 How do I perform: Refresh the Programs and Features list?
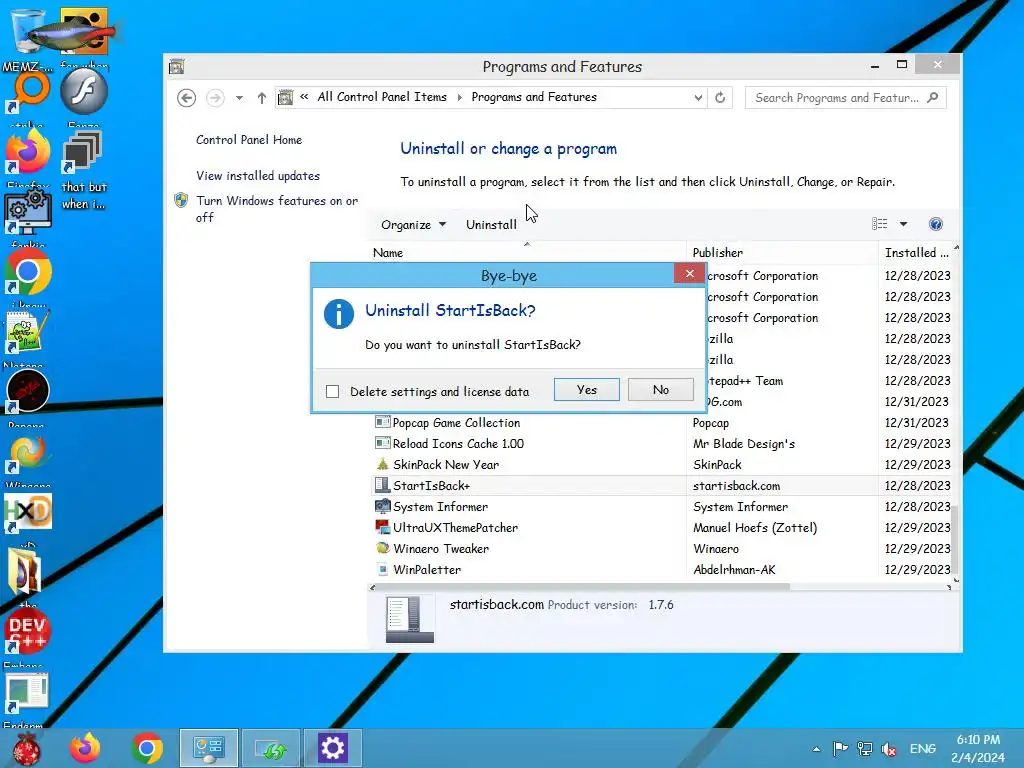click(x=720, y=98)
